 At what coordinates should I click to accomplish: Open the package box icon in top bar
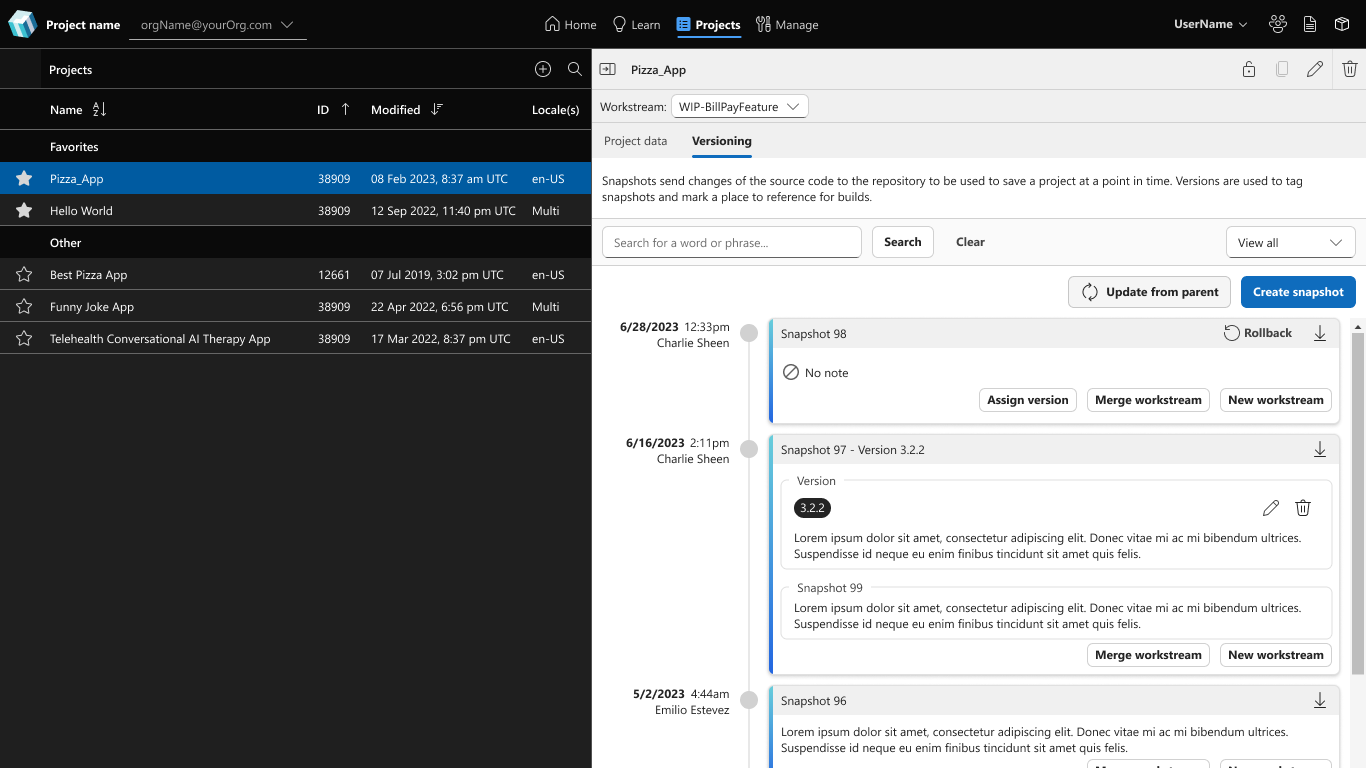[x=1342, y=24]
